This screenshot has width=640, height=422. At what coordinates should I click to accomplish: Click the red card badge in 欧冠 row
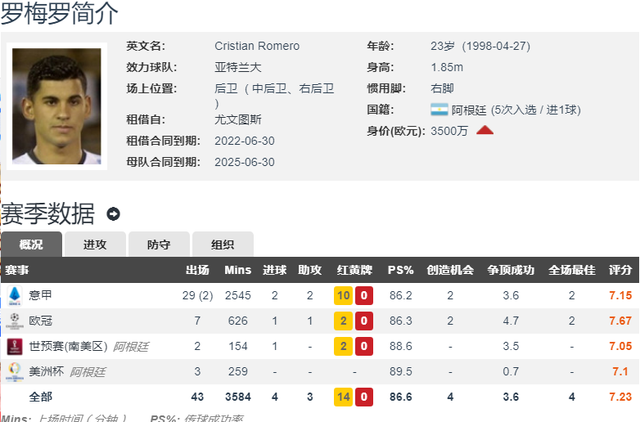point(365,320)
